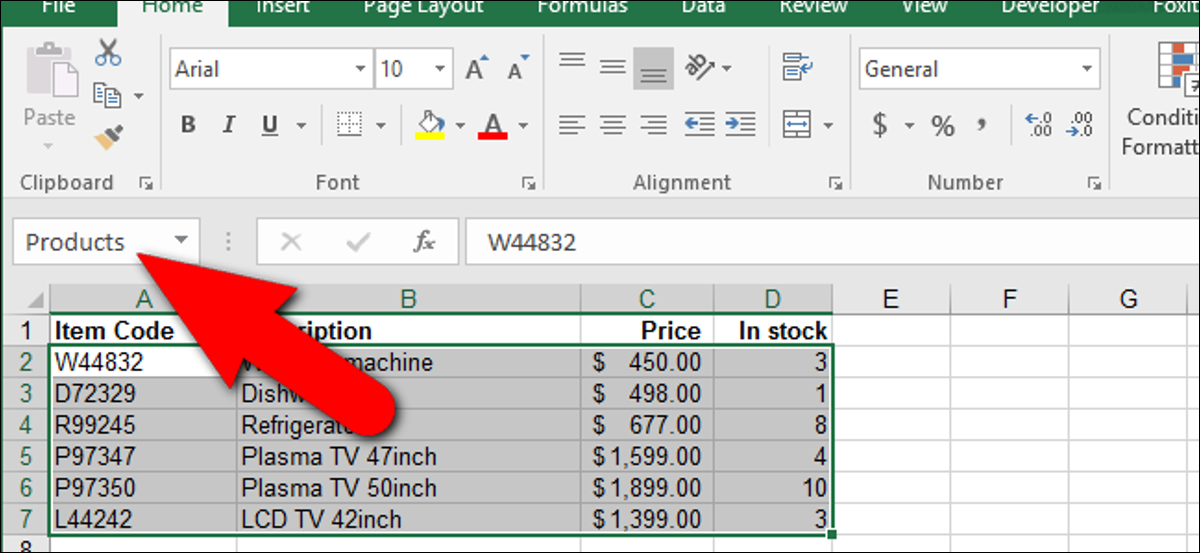This screenshot has width=1200, height=553.
Task: Select row 5 header
Action: coord(24,456)
